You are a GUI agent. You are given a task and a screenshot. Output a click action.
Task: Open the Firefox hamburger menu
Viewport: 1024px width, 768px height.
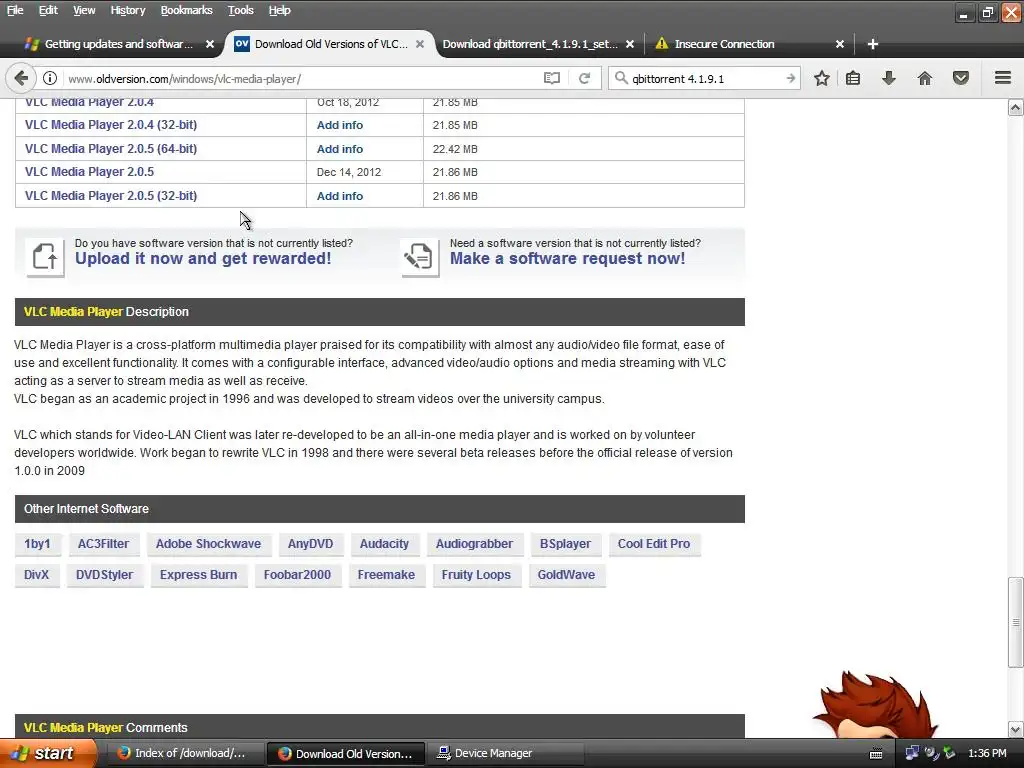[1003, 78]
